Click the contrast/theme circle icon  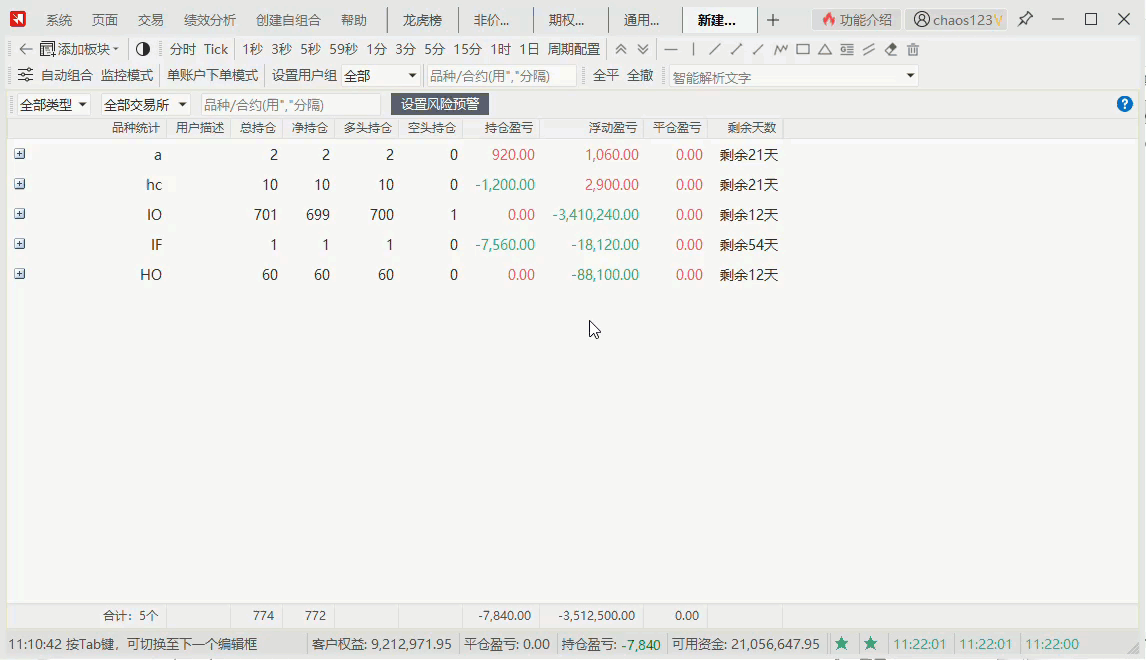141,48
